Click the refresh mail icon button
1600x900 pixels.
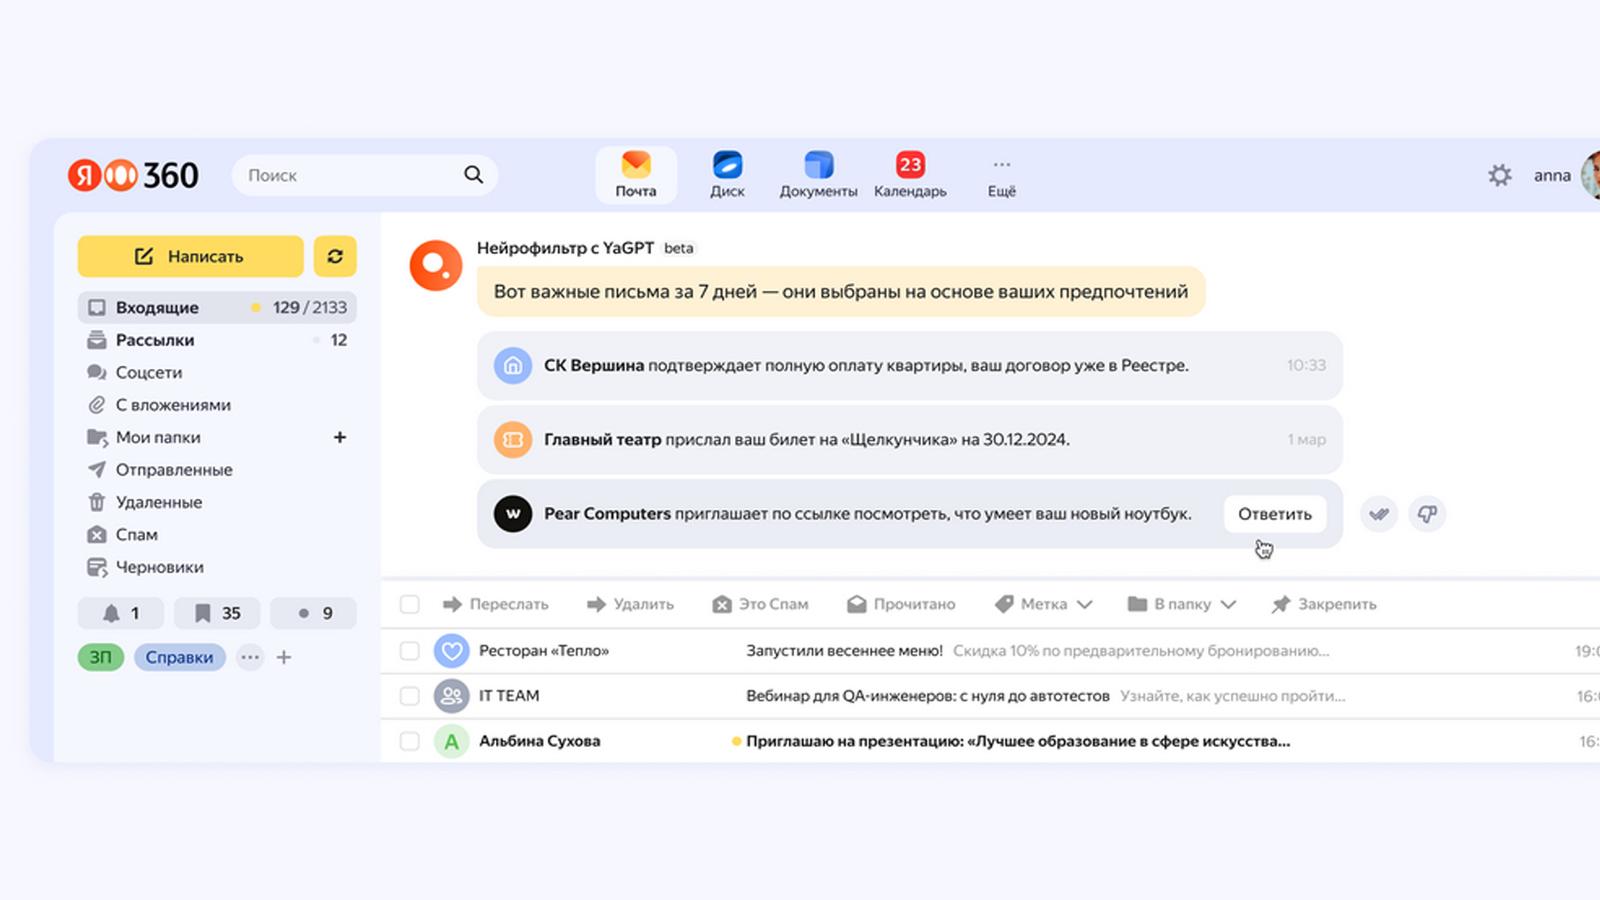click(x=335, y=256)
